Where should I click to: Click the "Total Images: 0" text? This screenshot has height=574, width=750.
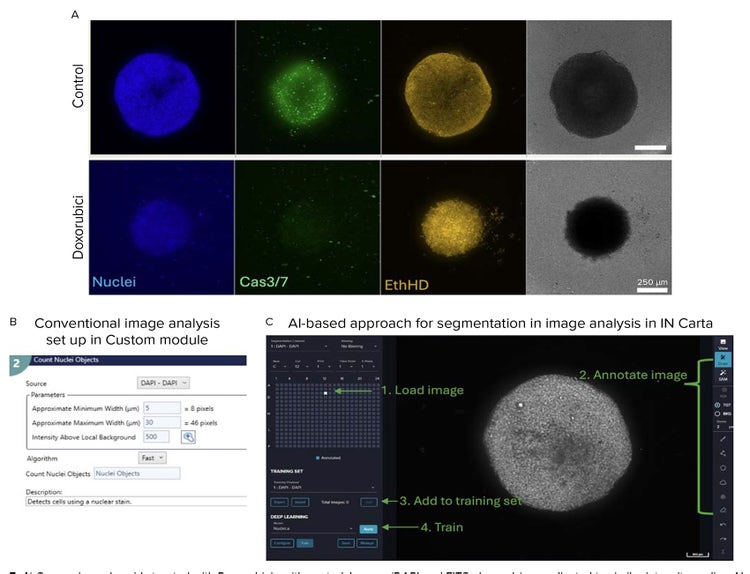coord(335,502)
